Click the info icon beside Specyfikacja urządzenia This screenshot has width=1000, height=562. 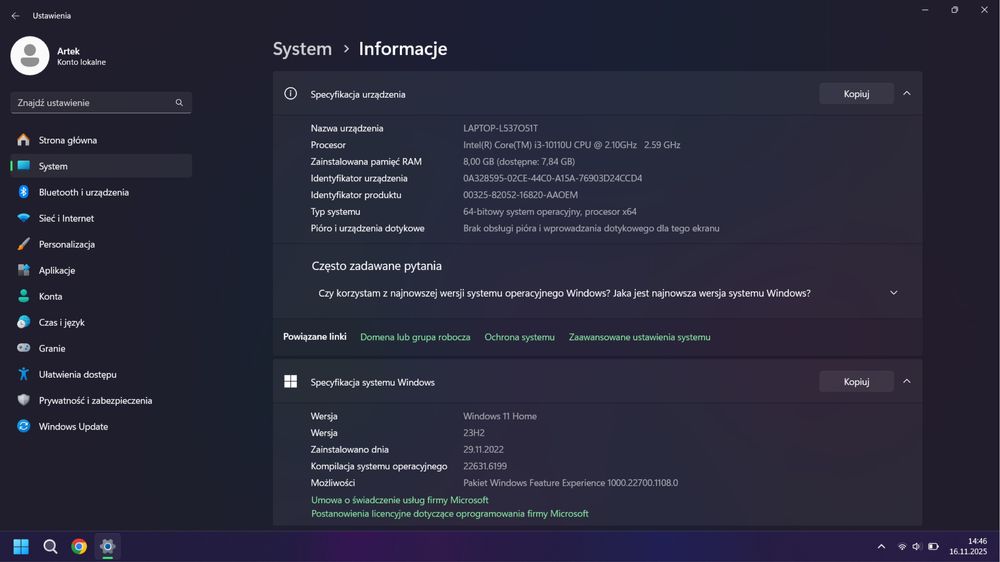tap(290, 94)
